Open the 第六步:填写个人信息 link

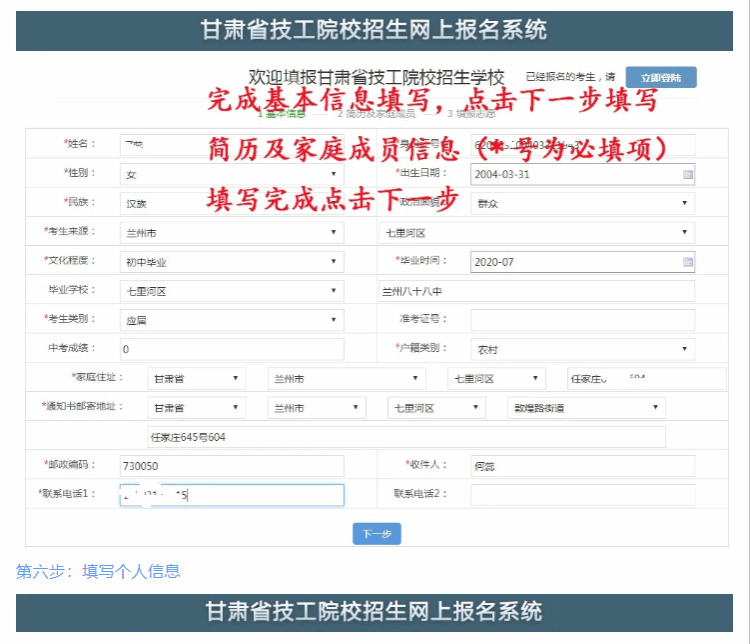click(x=98, y=572)
